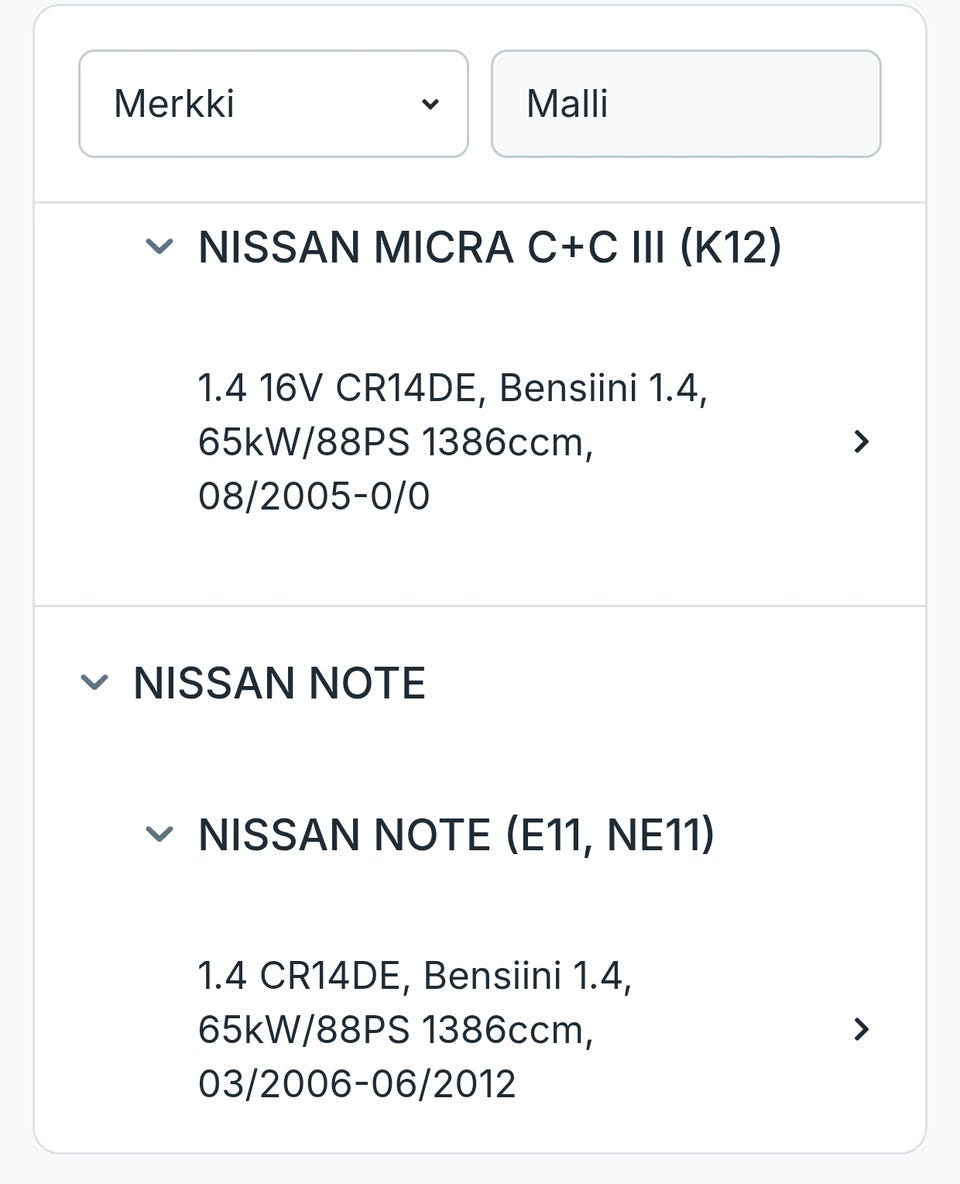Viewport: 960px width, 1184px height.
Task: Collapse the NISSAN MICRA C+C III chevron
Action: (x=160, y=246)
